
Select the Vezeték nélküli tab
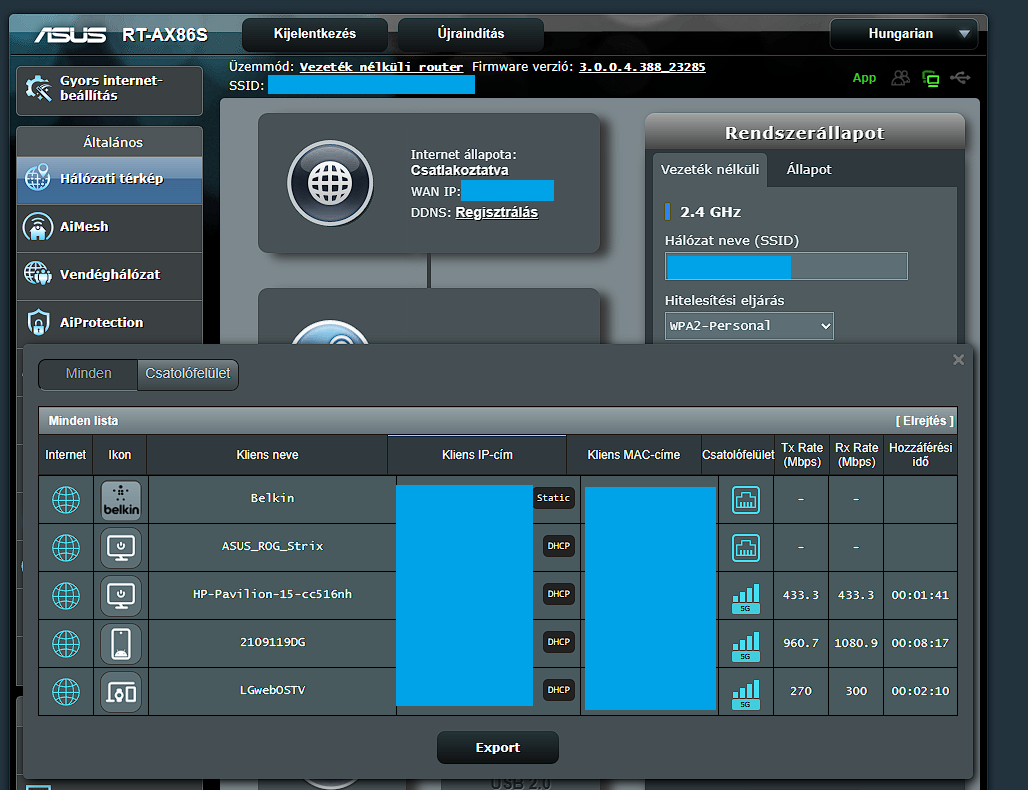tap(709, 169)
